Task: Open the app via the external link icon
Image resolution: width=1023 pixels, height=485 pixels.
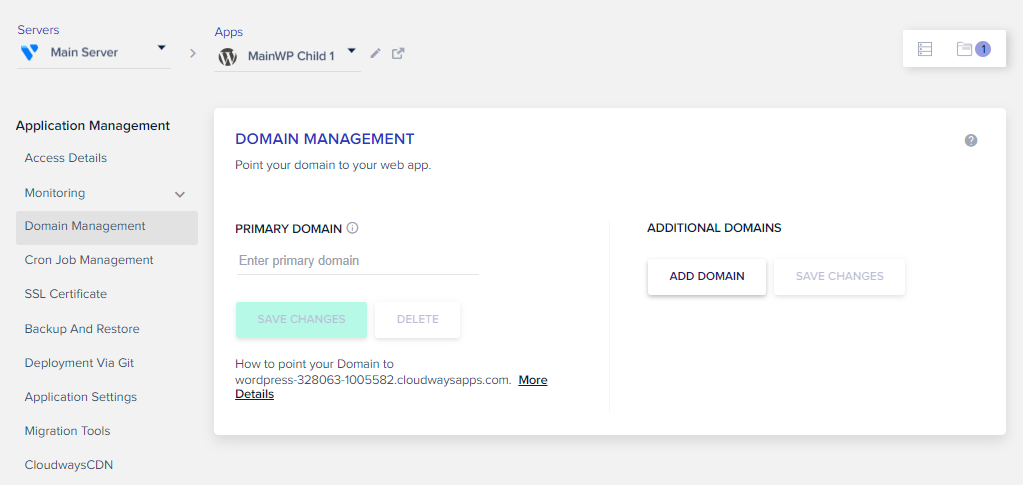Action: 398,54
